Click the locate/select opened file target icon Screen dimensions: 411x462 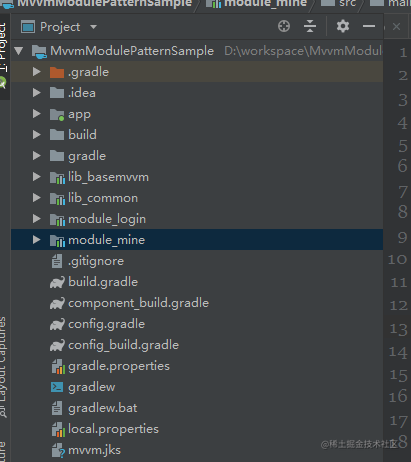point(284,26)
